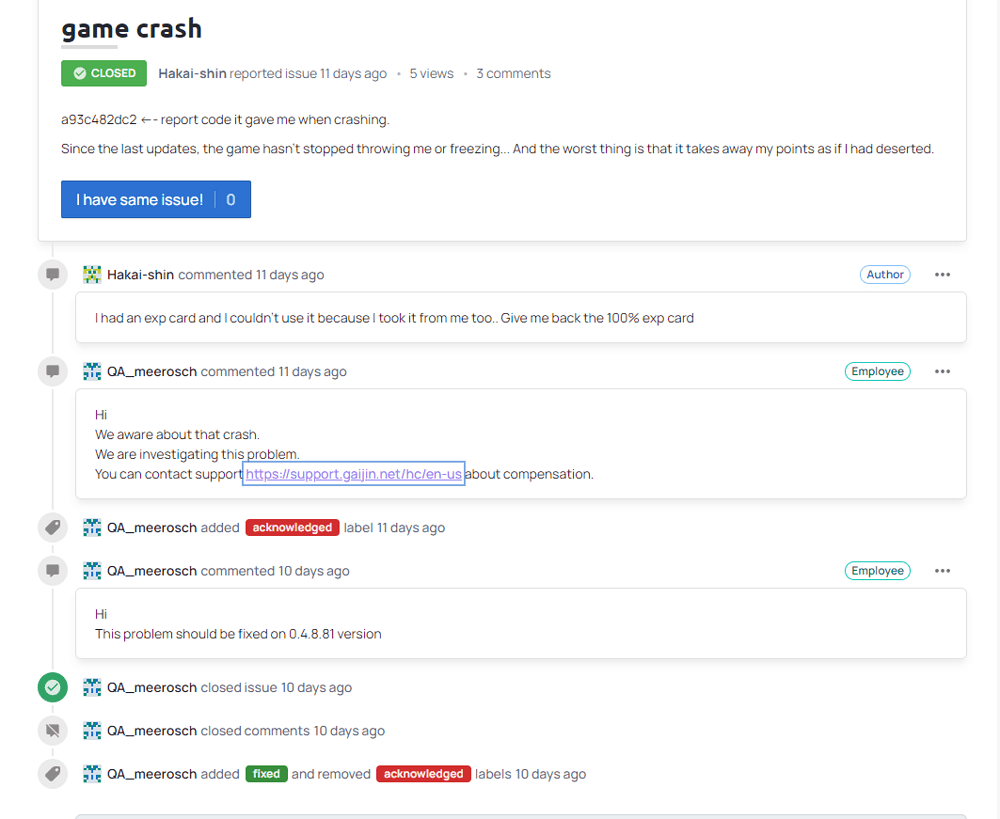Click the speech bubble icon beside QA_meerosch's second comment
This screenshot has height=819, width=1000.
click(x=52, y=570)
